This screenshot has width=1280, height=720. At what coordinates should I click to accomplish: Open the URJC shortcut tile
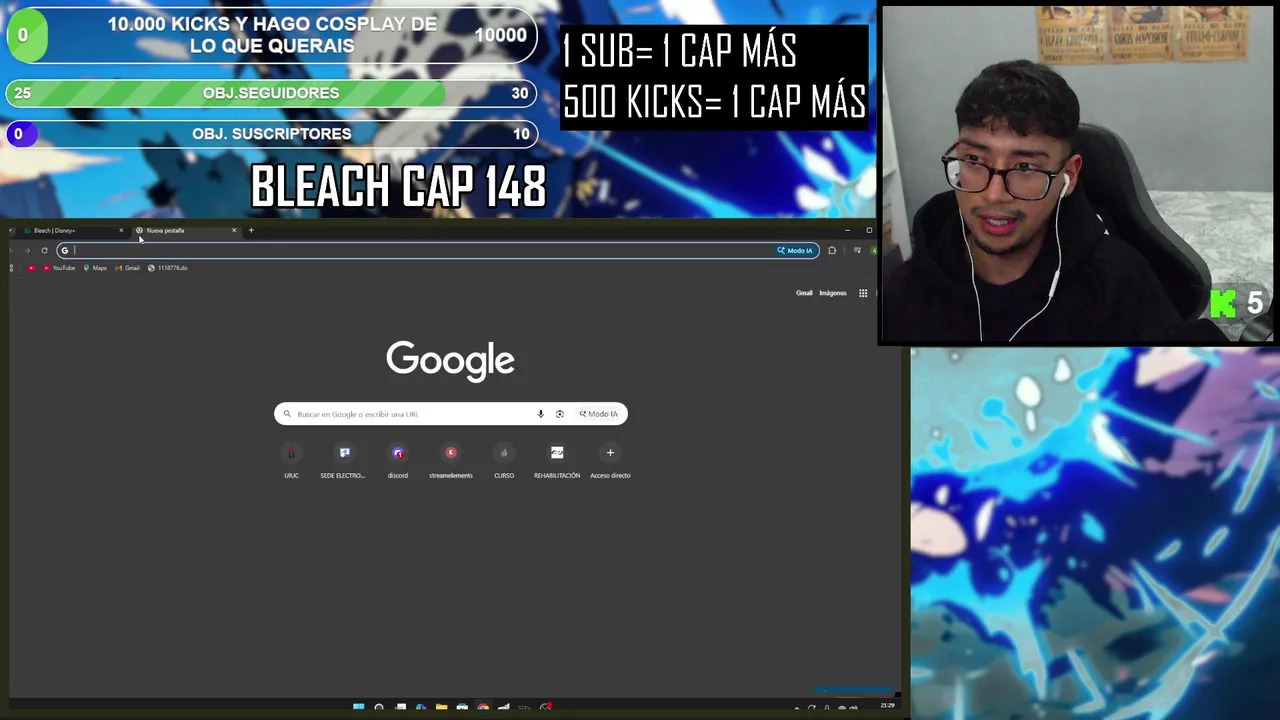tap(291, 461)
